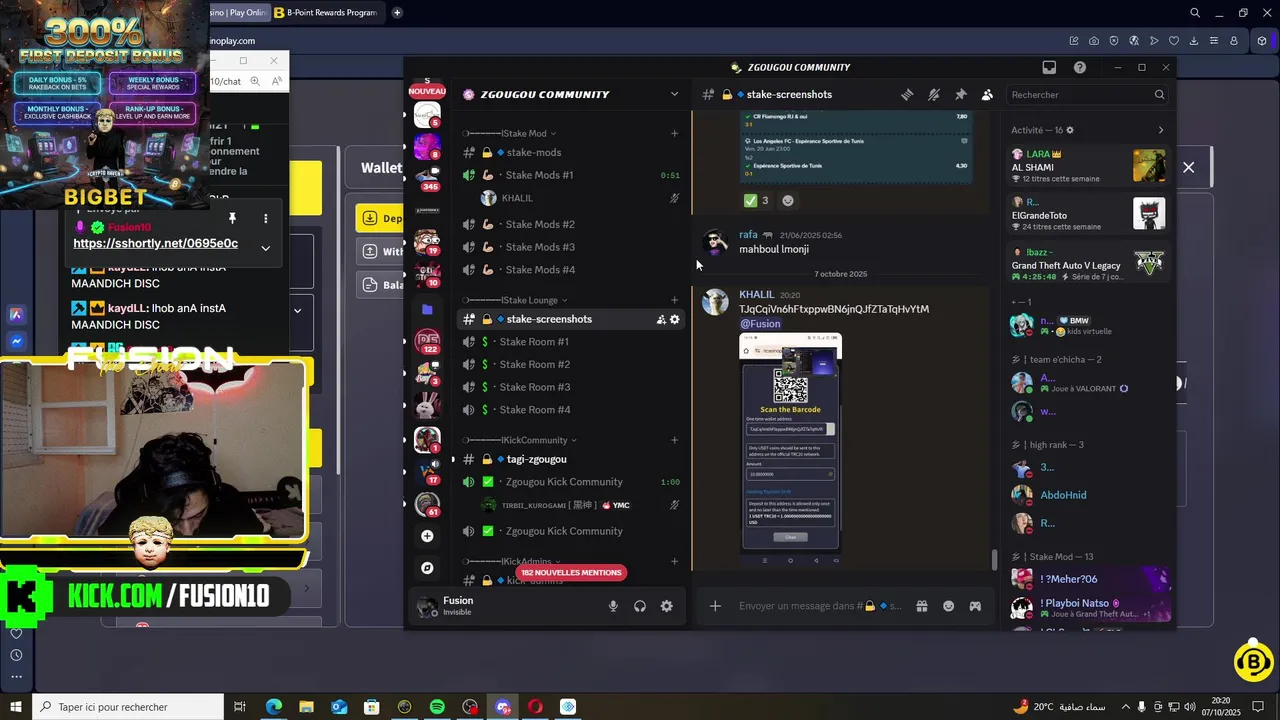Toggle notification settings bell in channel header

[934, 95]
